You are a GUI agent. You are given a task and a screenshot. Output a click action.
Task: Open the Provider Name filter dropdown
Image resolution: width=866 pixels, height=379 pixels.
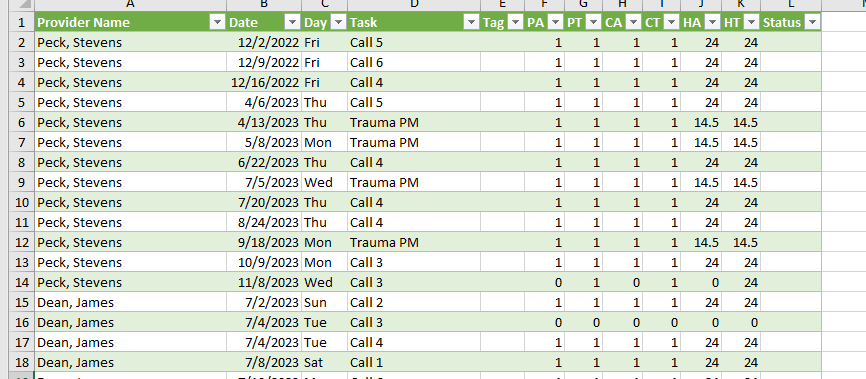coord(218,23)
